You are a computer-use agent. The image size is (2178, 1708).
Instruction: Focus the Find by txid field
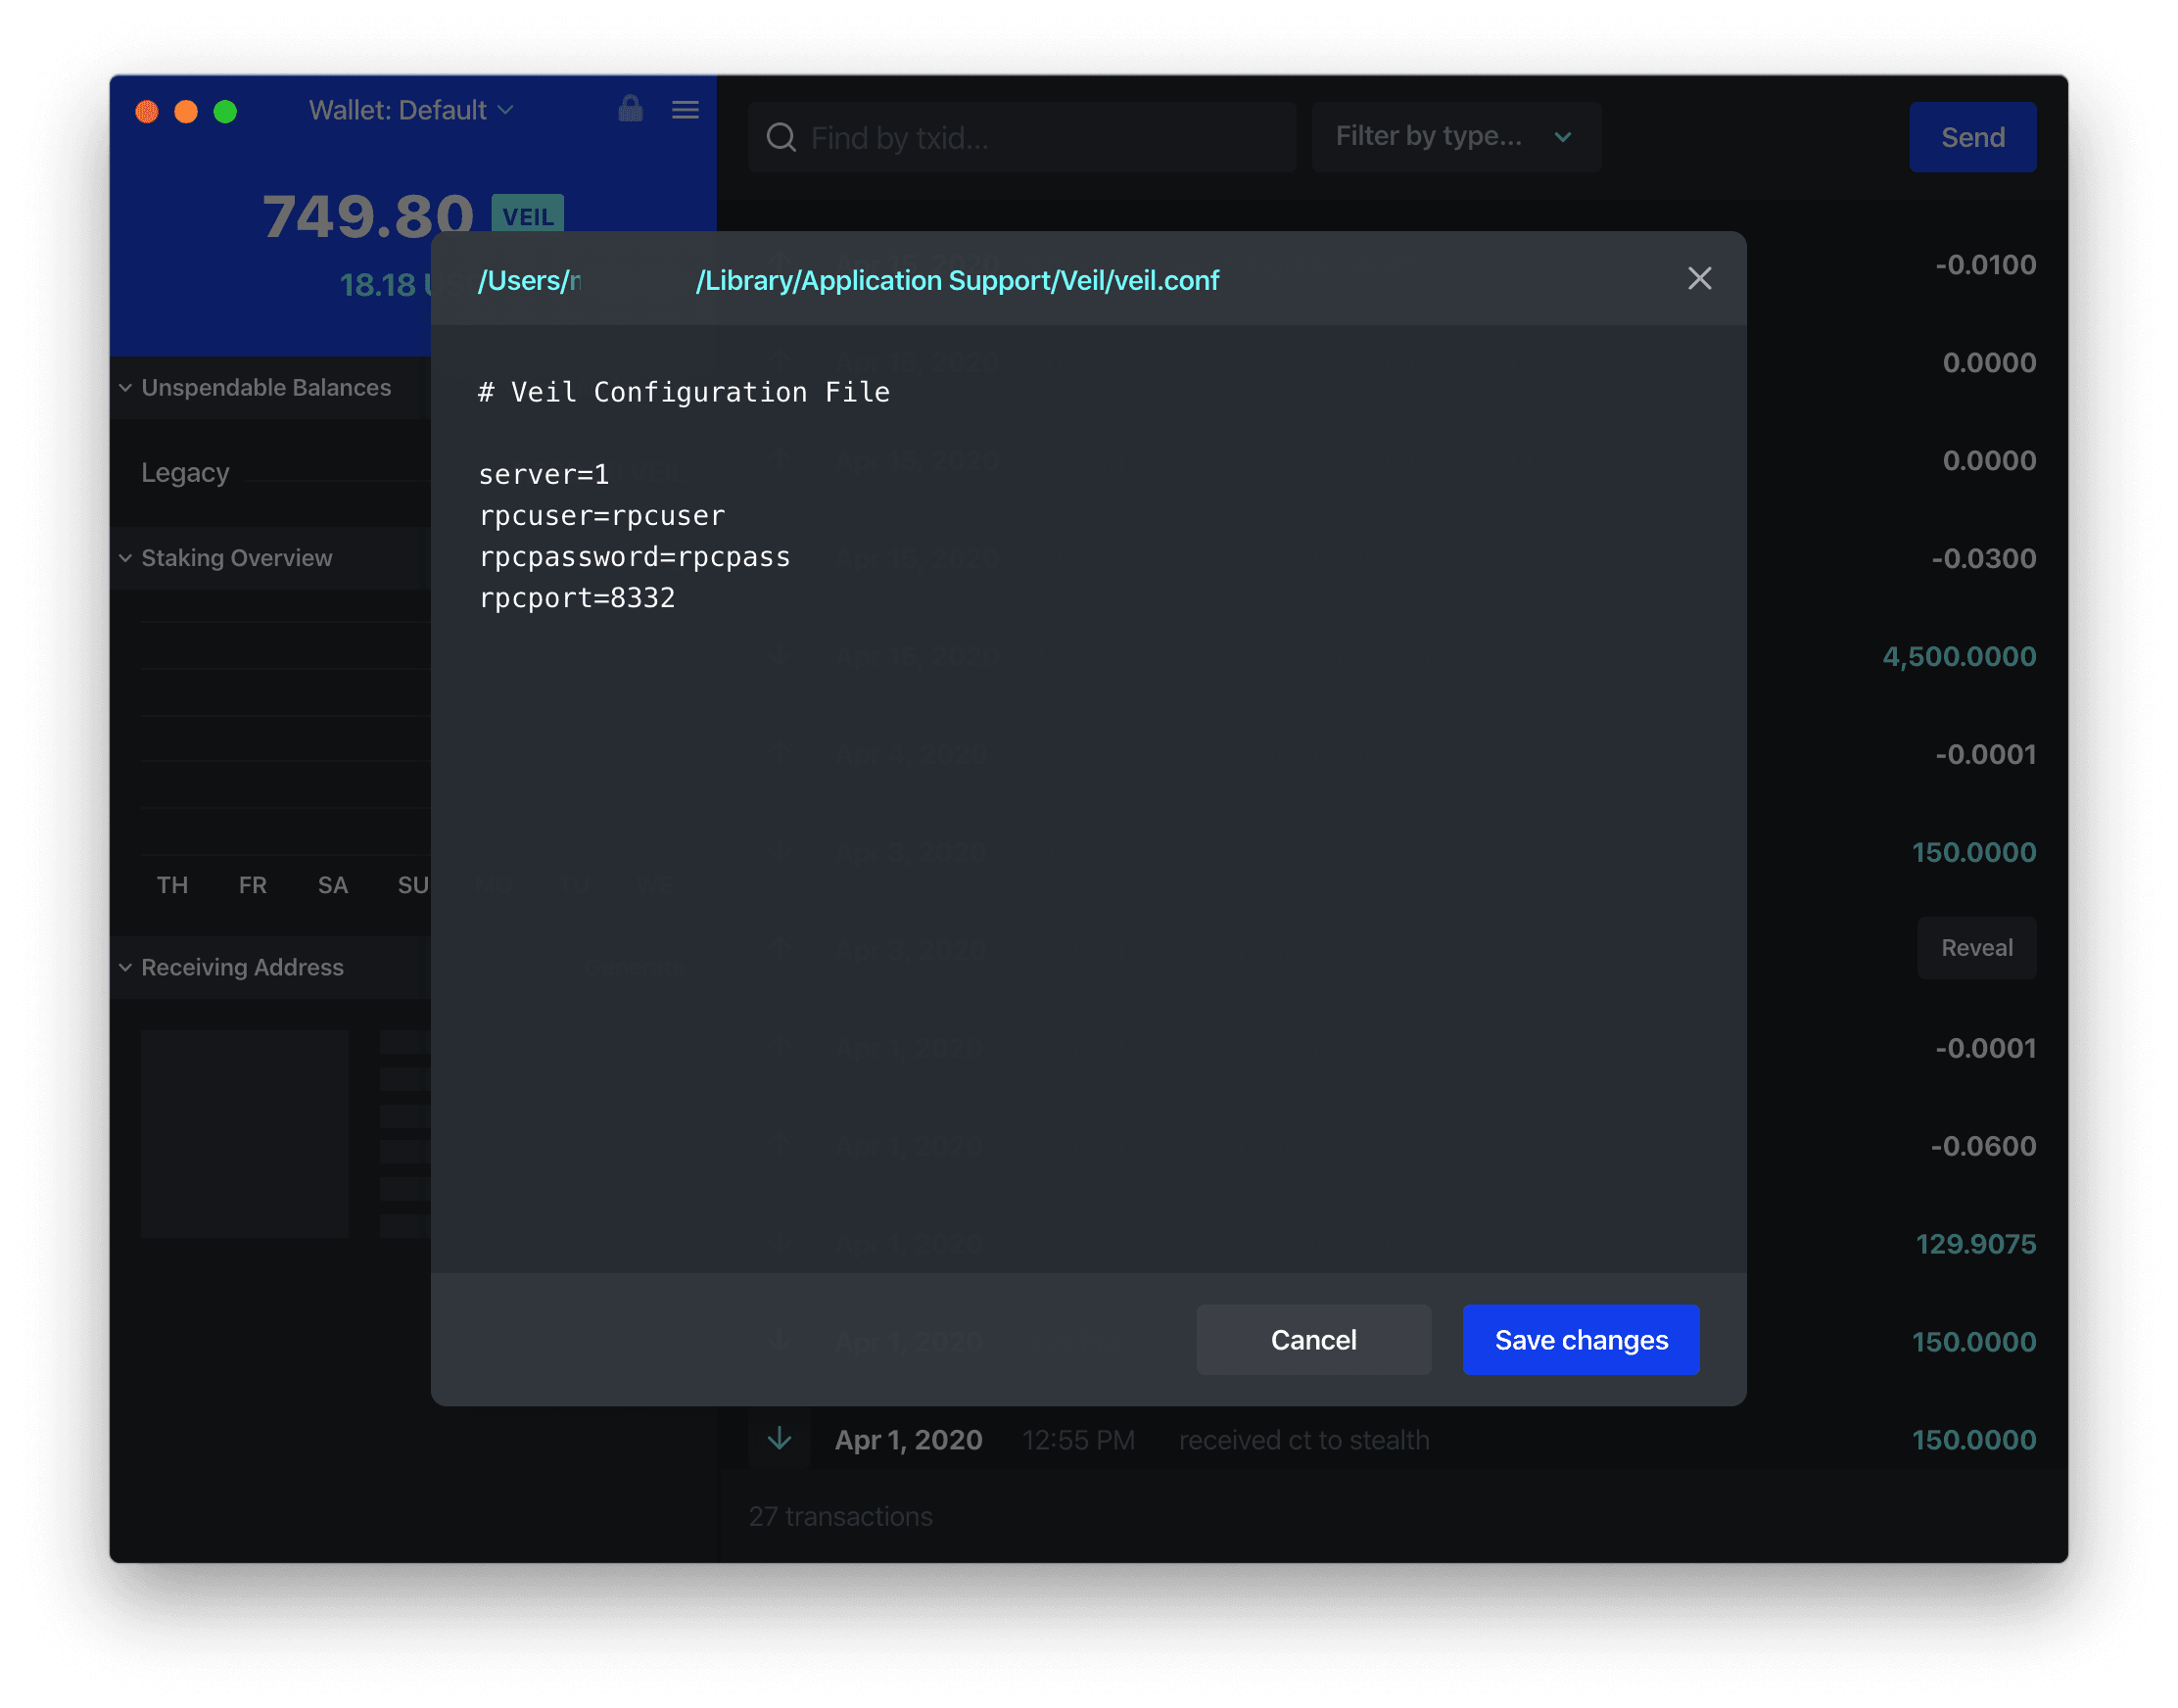(1022, 137)
